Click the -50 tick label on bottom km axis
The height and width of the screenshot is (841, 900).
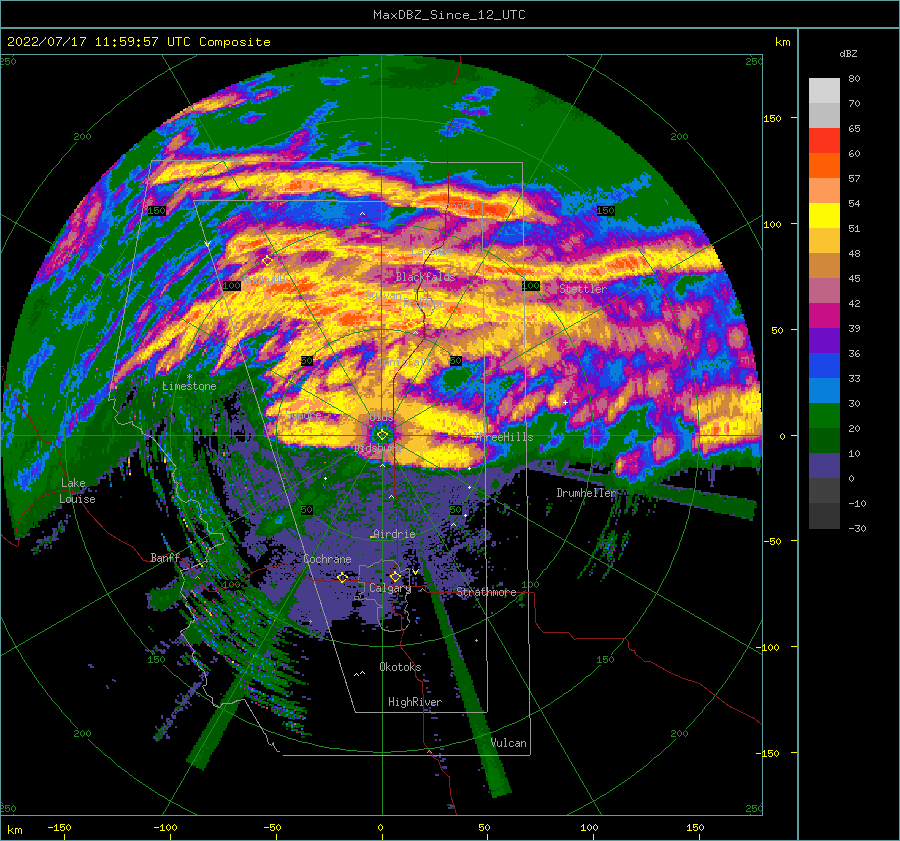tap(272, 828)
